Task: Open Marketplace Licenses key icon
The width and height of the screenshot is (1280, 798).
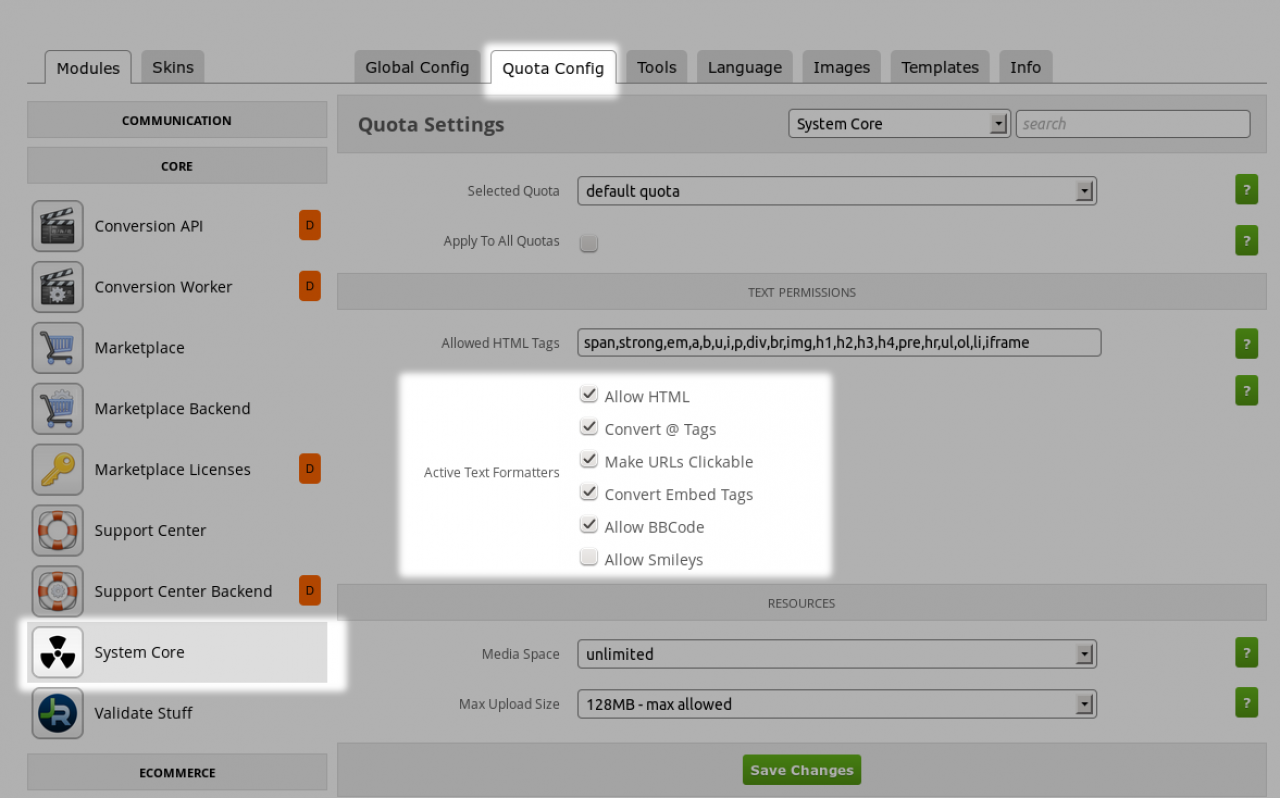Action: click(57, 470)
